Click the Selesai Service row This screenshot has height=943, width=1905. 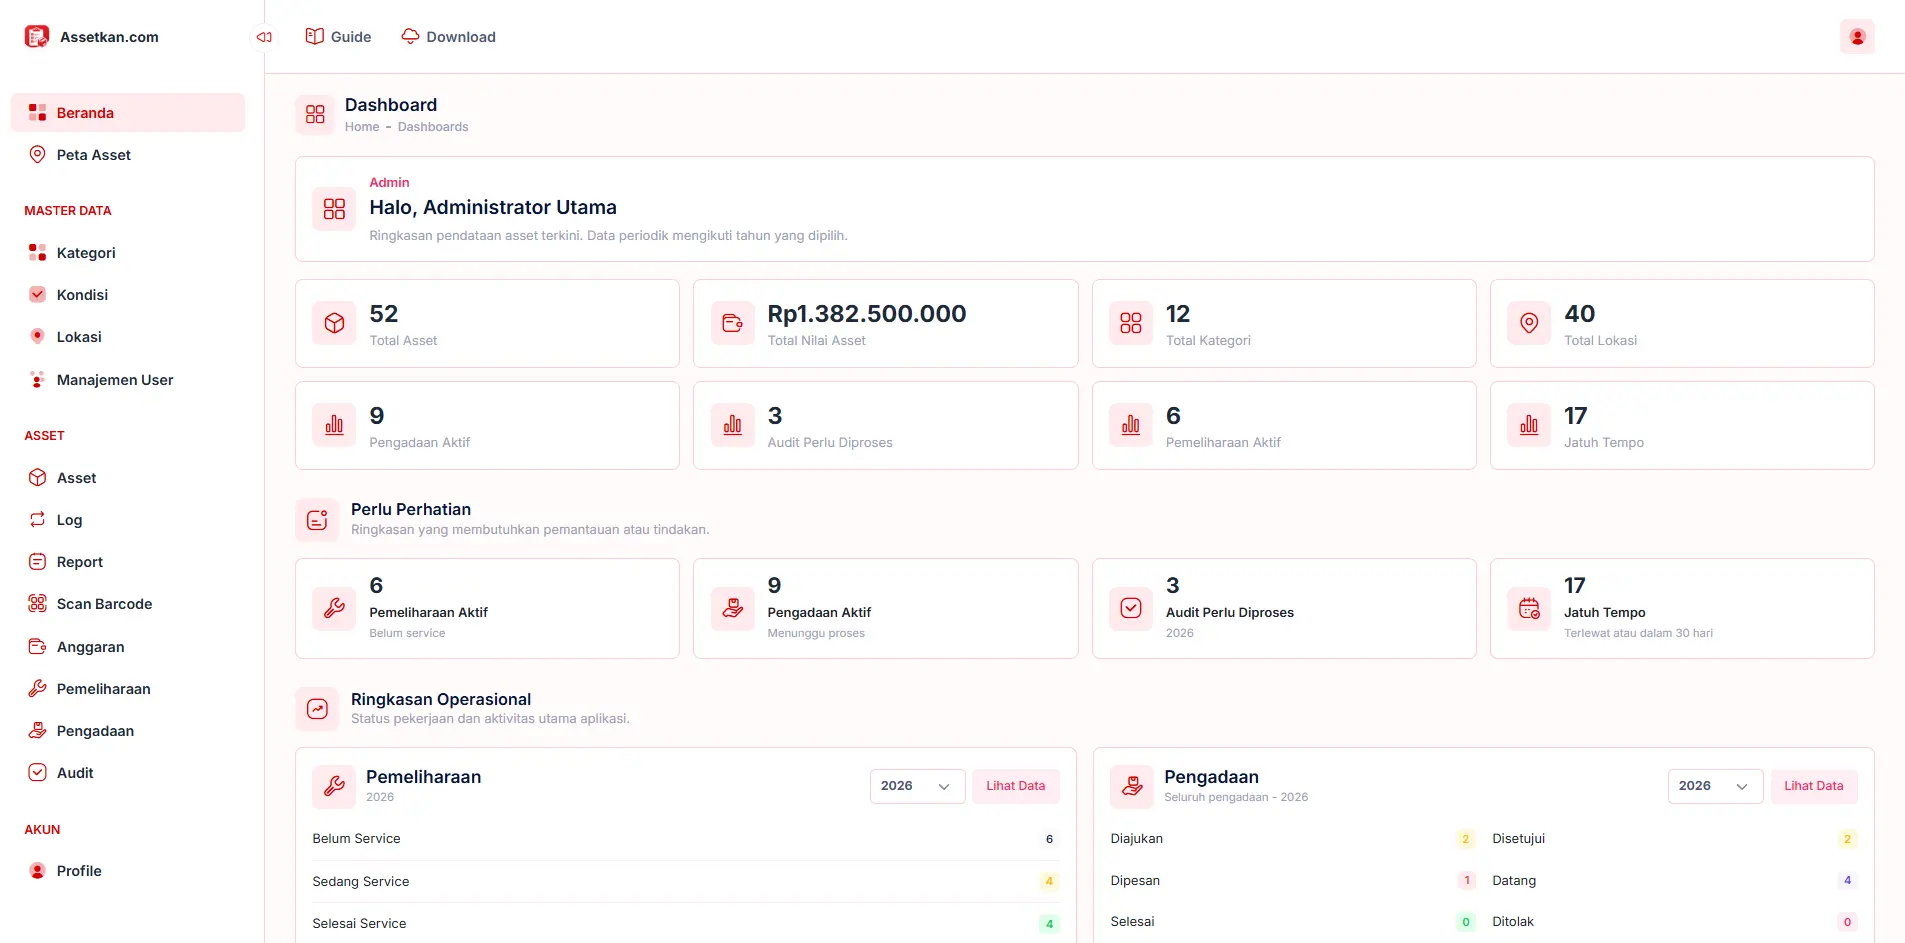[x=685, y=923]
